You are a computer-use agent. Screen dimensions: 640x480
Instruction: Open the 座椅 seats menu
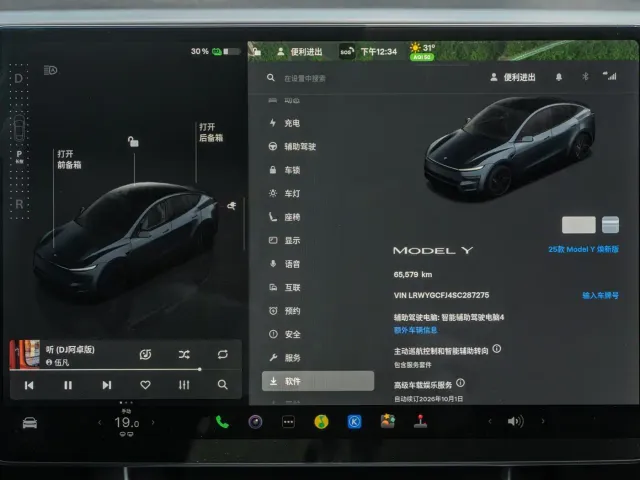tap(284, 217)
